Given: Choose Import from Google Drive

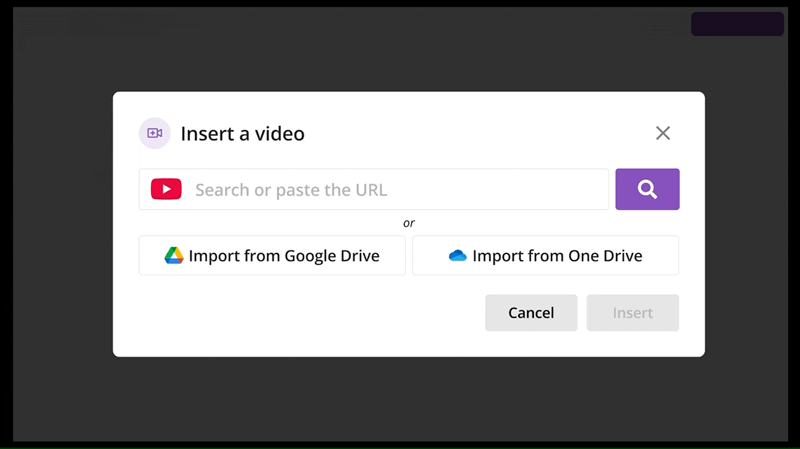Looking at the screenshot, I should [x=272, y=256].
